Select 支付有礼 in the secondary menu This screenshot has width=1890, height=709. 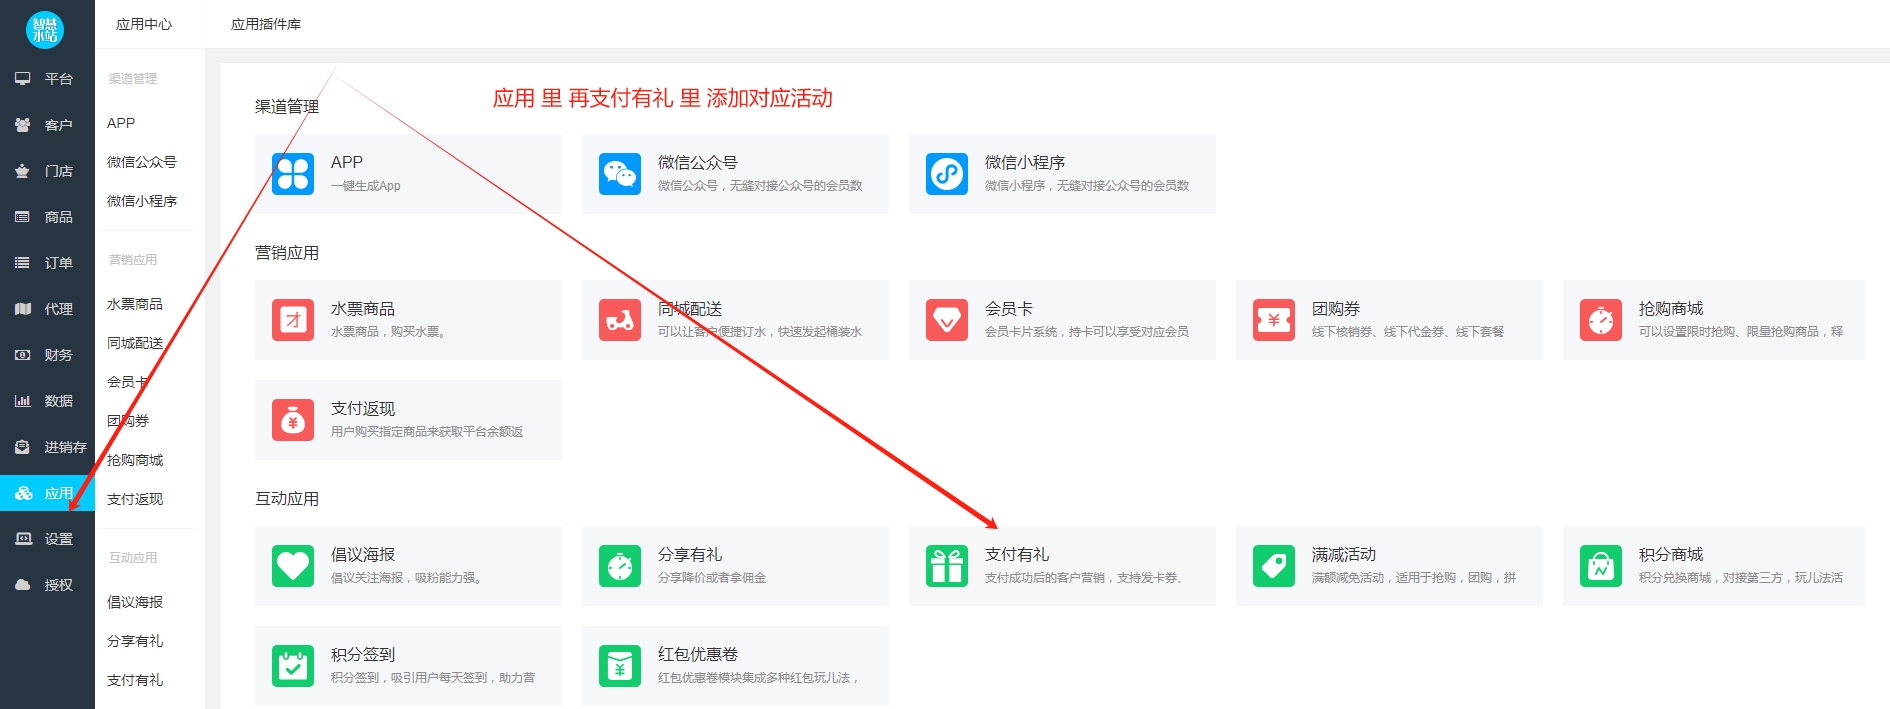135,680
